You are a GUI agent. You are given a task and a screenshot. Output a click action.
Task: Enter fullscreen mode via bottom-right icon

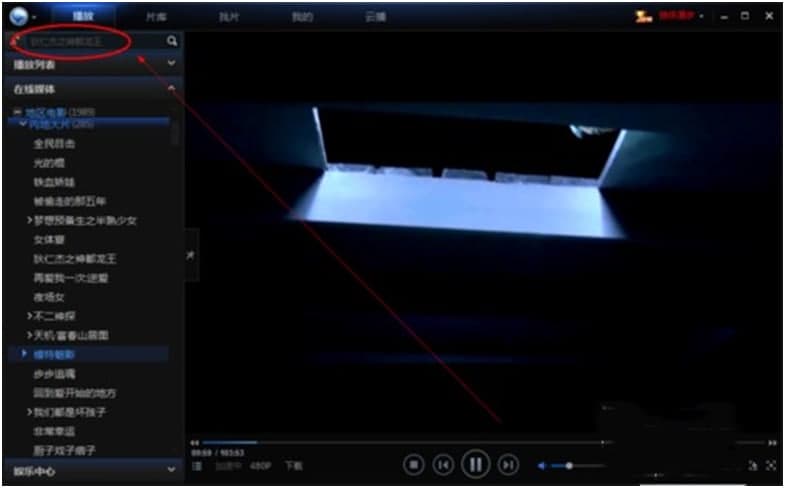coord(771,465)
